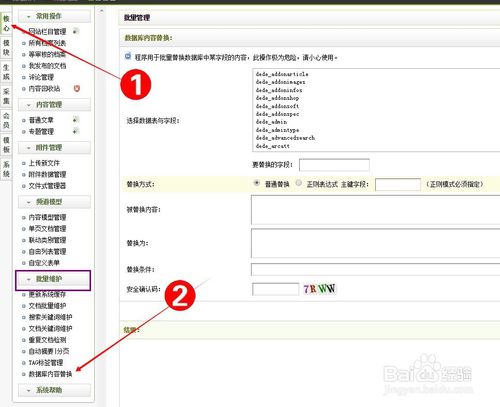Collapse the 批量维护 section header

(53, 279)
